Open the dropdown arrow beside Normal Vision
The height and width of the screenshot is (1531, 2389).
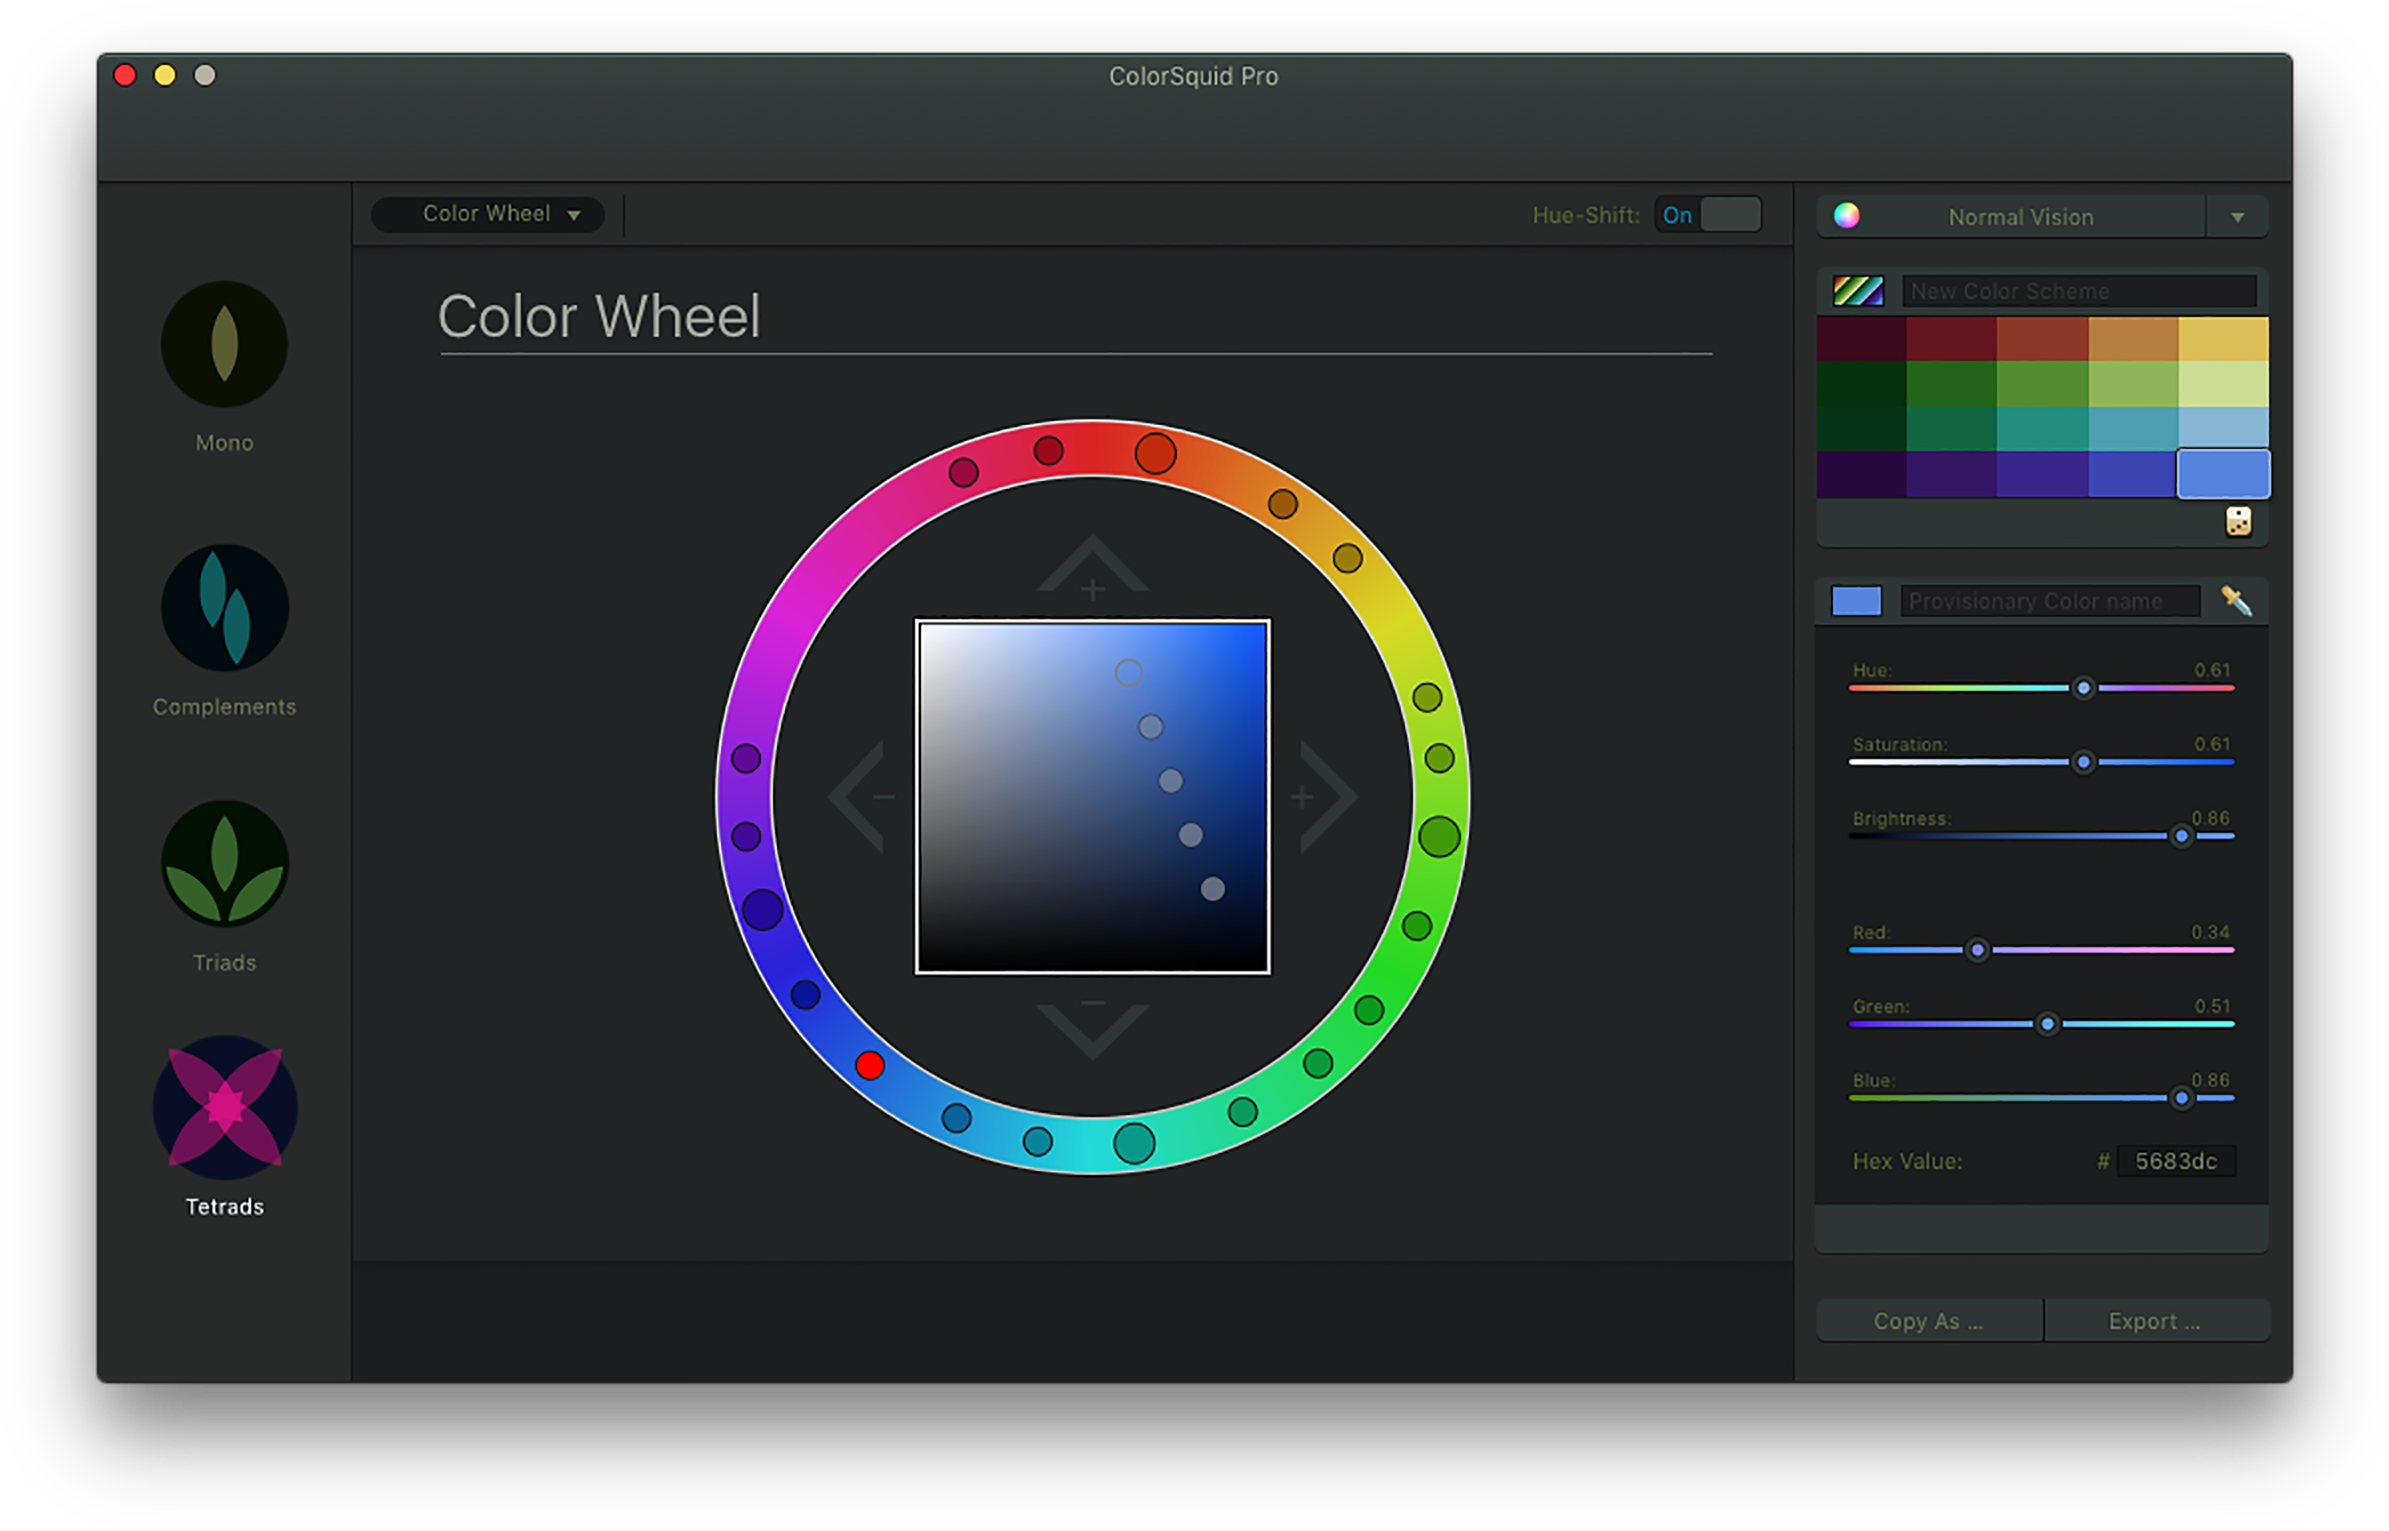2237,216
